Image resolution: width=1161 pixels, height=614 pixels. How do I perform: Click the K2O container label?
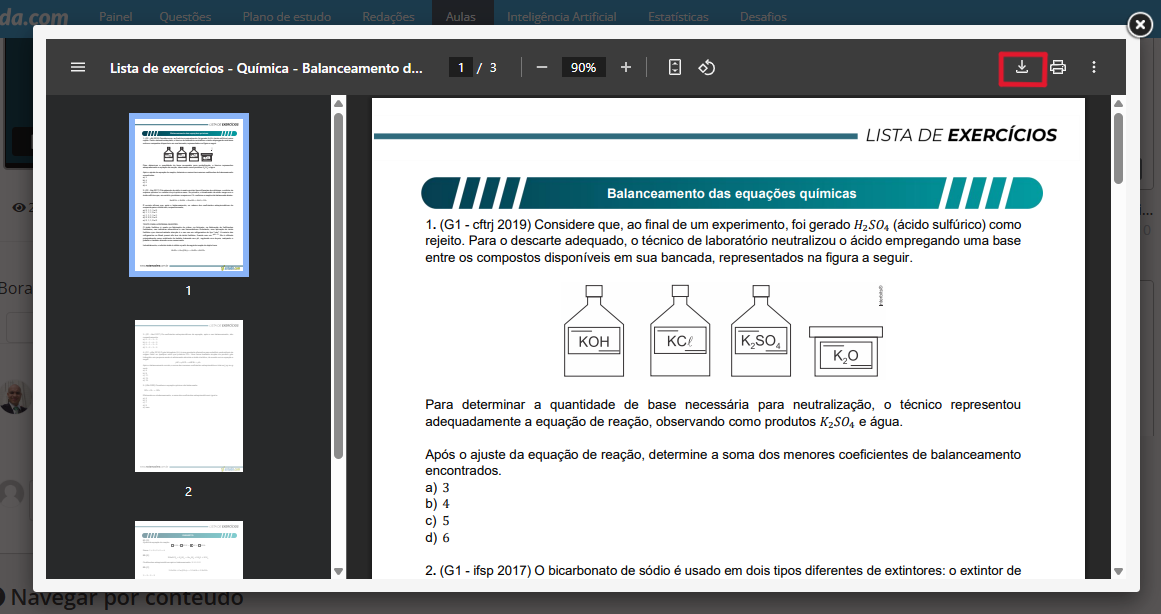tap(846, 356)
